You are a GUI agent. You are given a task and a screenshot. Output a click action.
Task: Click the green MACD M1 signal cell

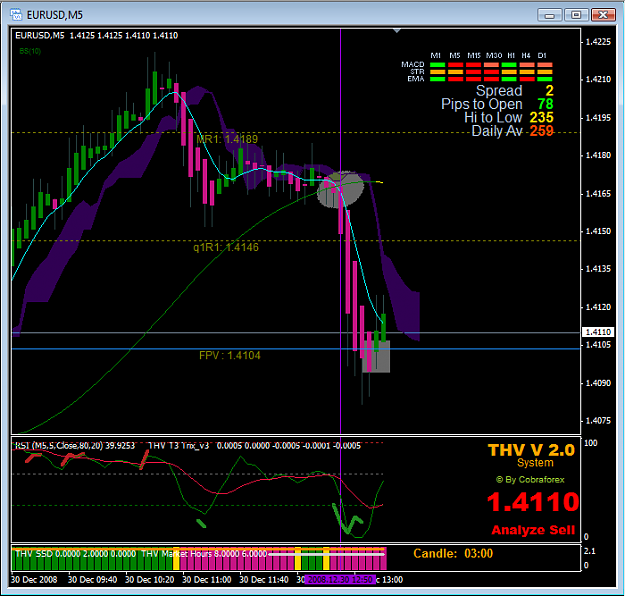(438, 65)
